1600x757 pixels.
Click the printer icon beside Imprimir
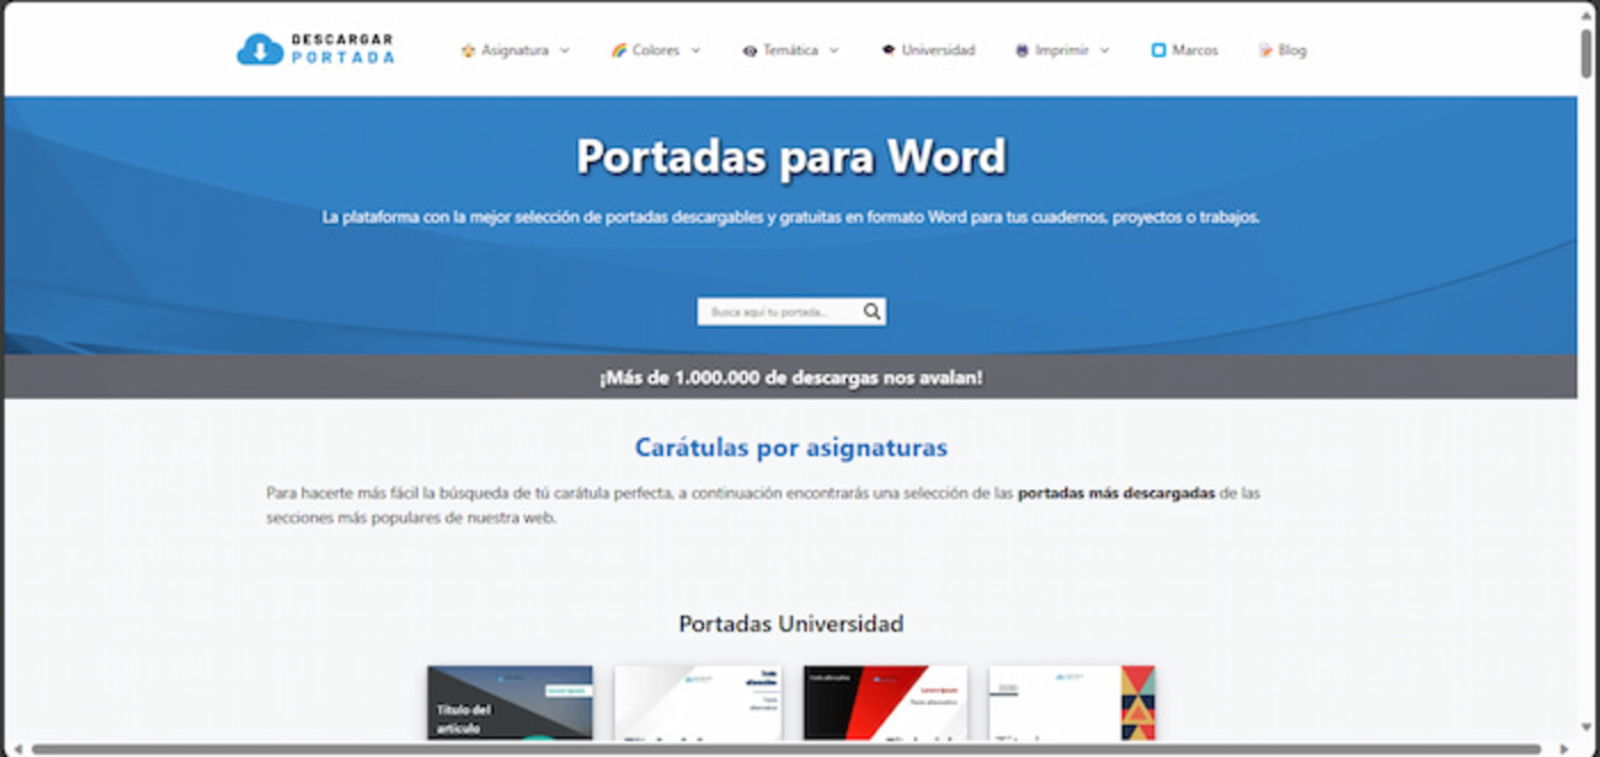click(x=1022, y=50)
